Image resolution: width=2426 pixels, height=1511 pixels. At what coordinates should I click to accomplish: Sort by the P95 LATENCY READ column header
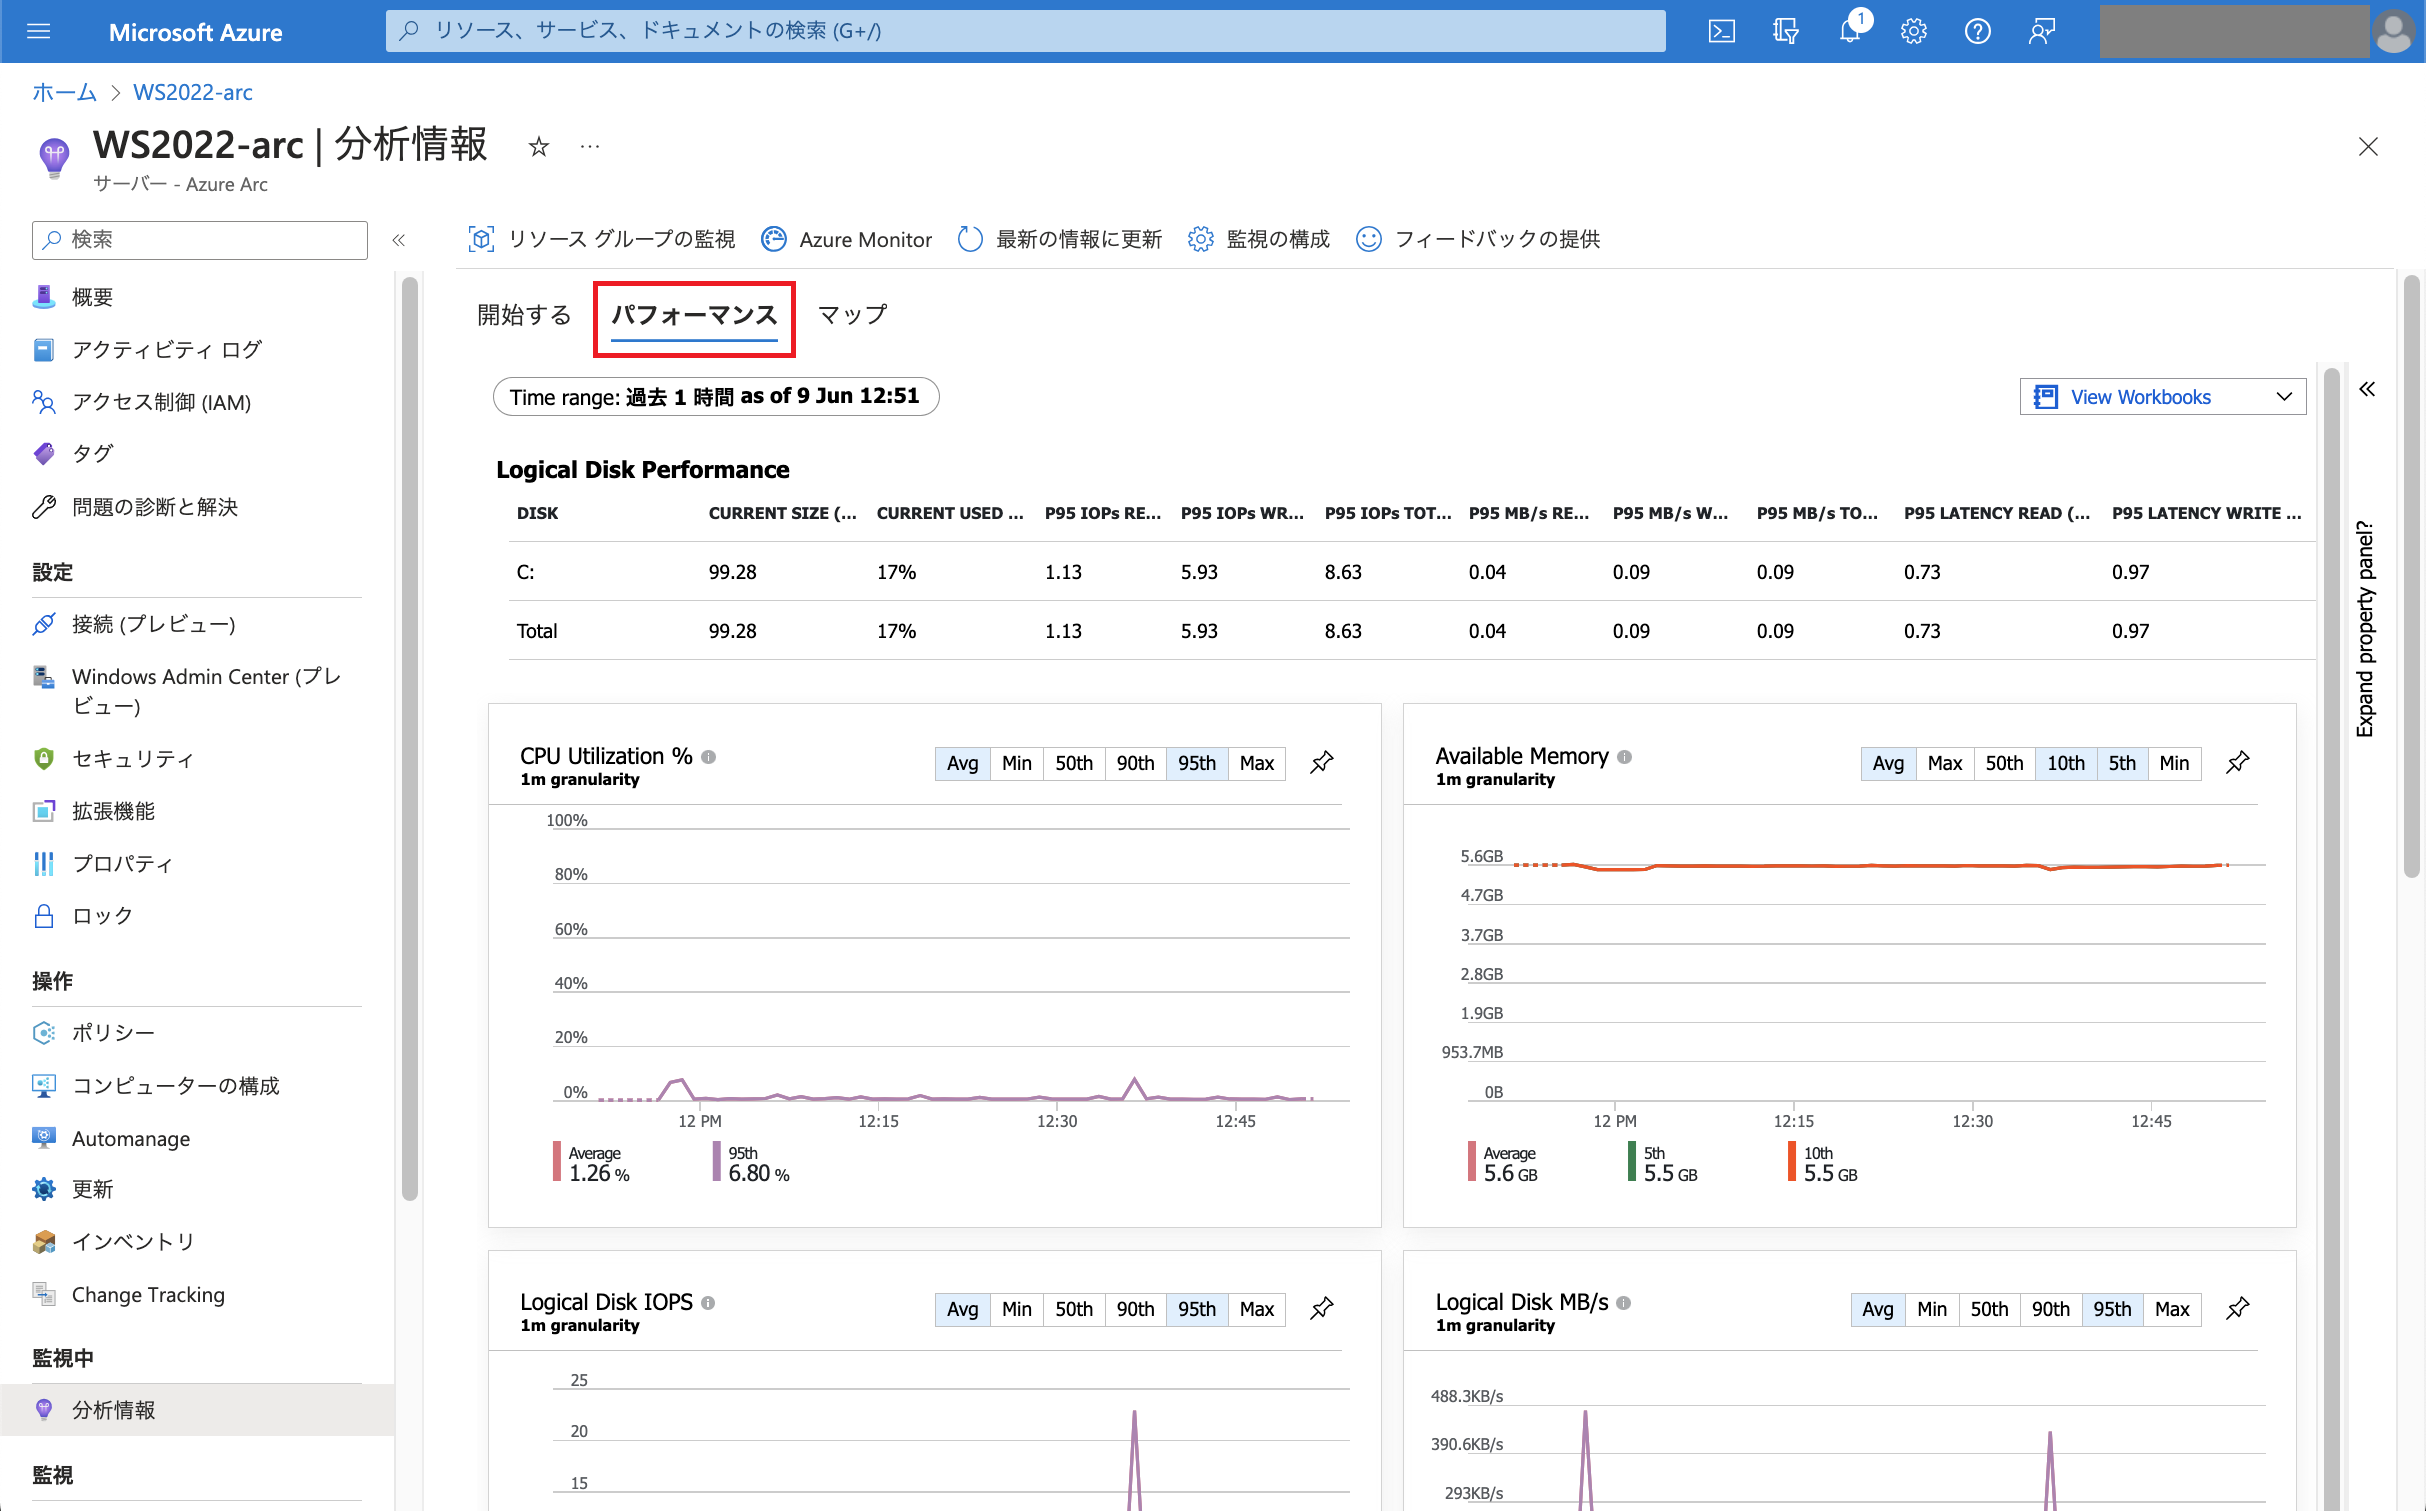pyautogui.click(x=1996, y=513)
